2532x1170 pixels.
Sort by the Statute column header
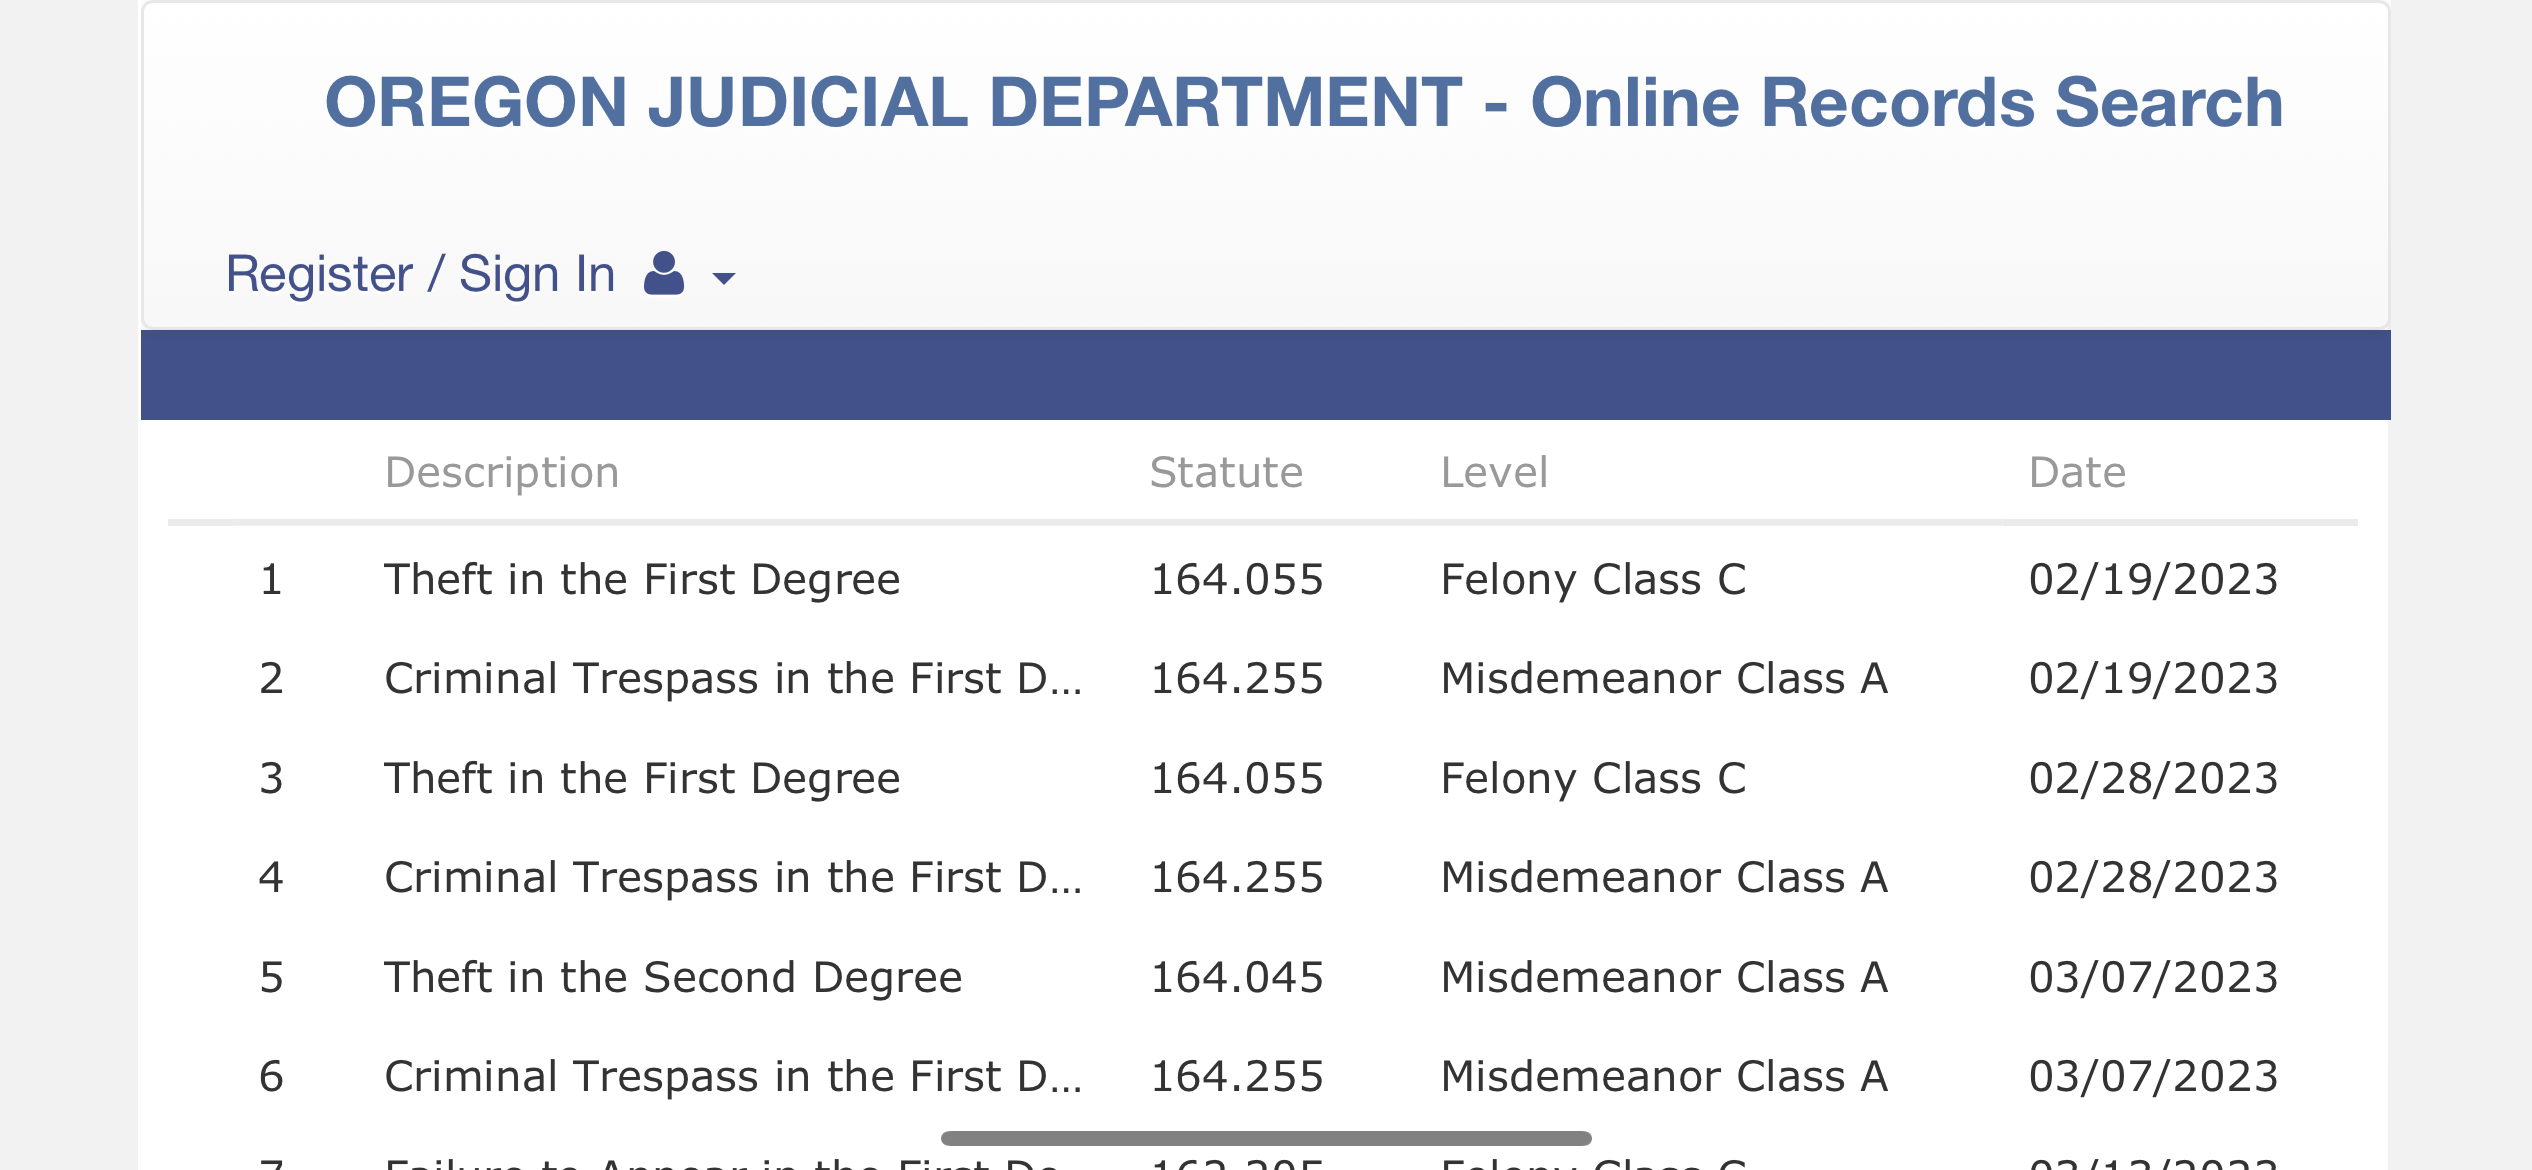point(1226,472)
